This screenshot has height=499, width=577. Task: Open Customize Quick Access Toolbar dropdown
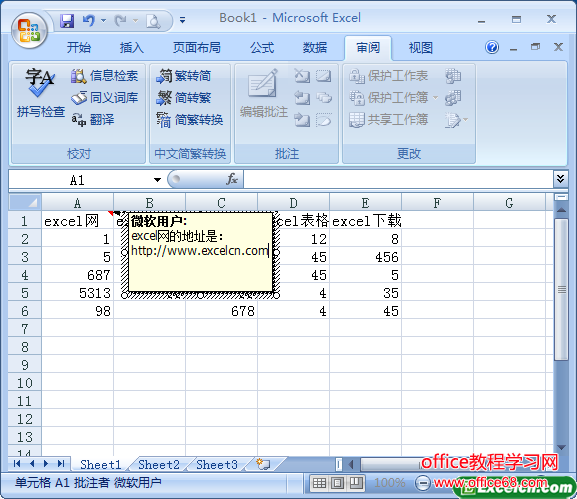(x=182, y=20)
